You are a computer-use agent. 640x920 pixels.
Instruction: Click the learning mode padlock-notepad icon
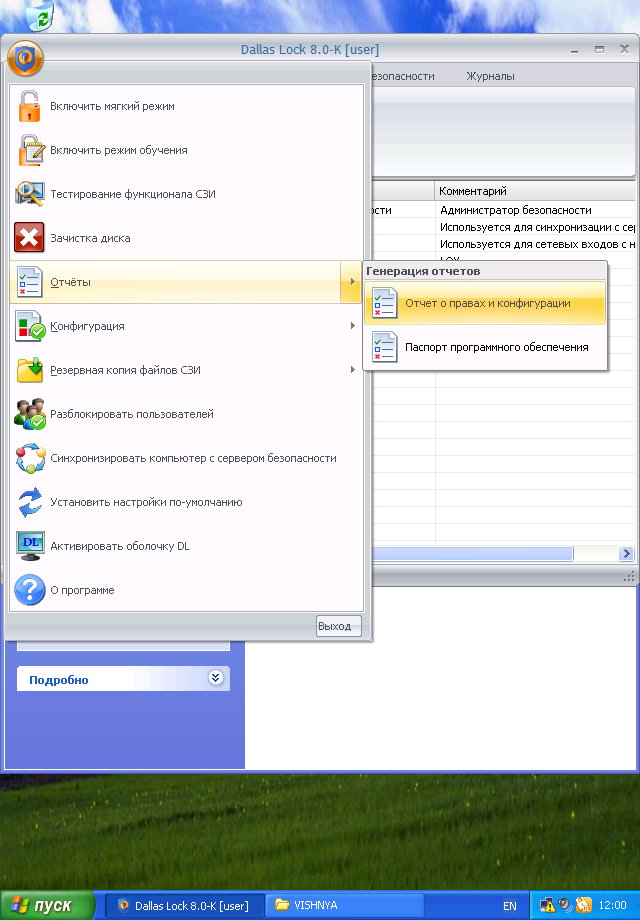(31, 150)
